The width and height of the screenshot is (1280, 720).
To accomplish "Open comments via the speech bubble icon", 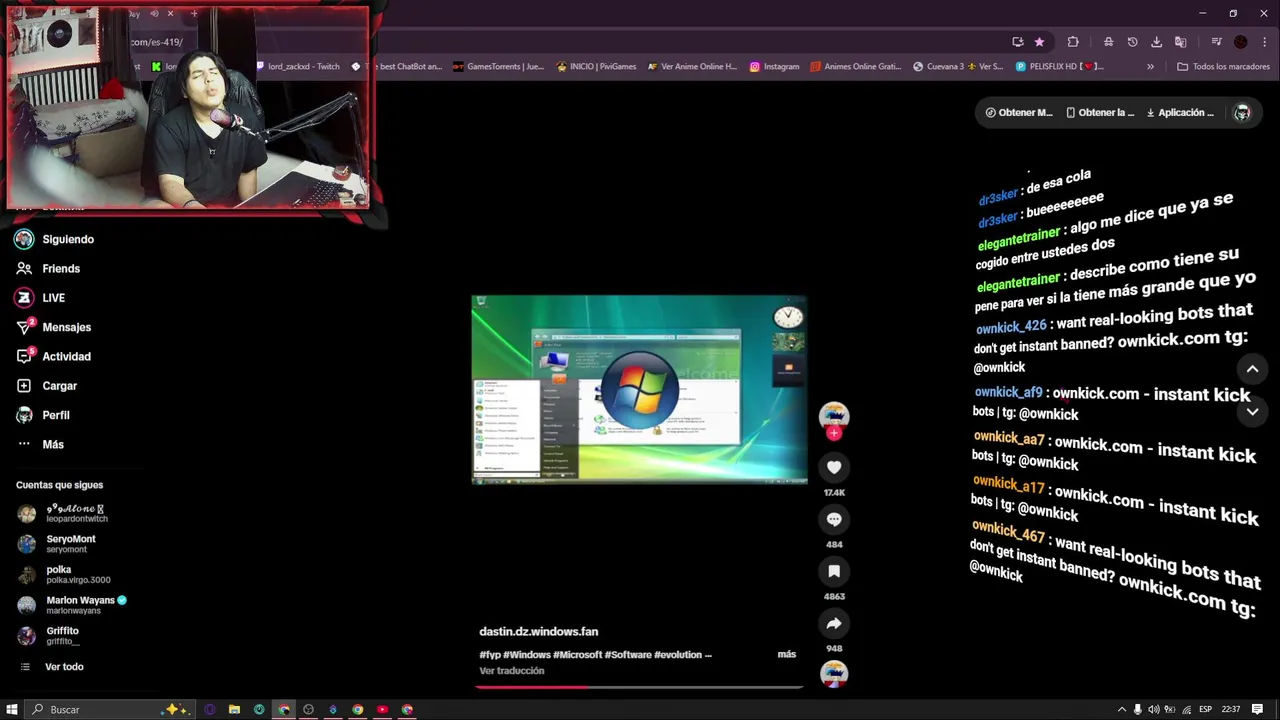I will click(834, 519).
